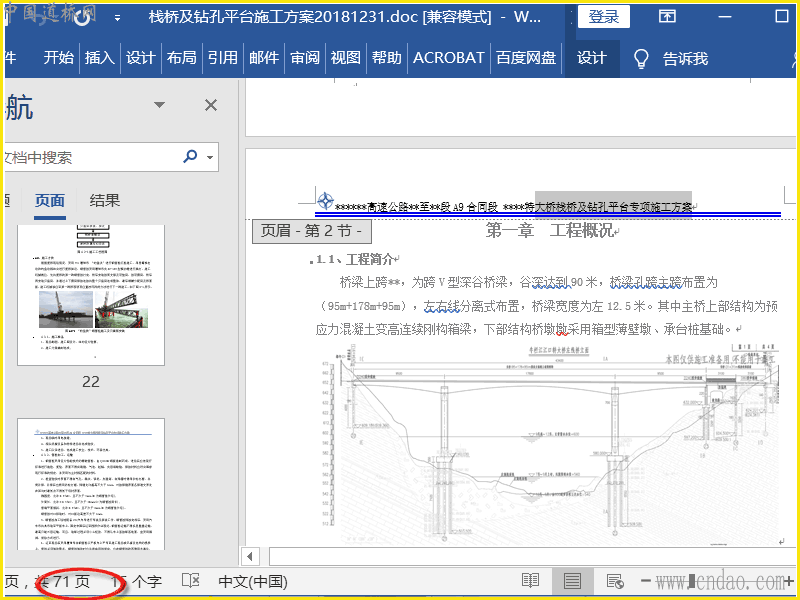Screen dimensions: 800x600
Task: Click the redo/repeat icon in title bar
Action: (x=83, y=18)
